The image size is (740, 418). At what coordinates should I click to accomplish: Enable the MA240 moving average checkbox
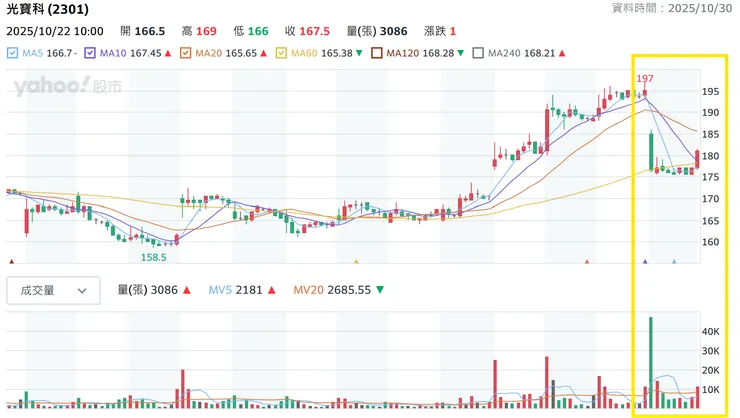coord(478,53)
